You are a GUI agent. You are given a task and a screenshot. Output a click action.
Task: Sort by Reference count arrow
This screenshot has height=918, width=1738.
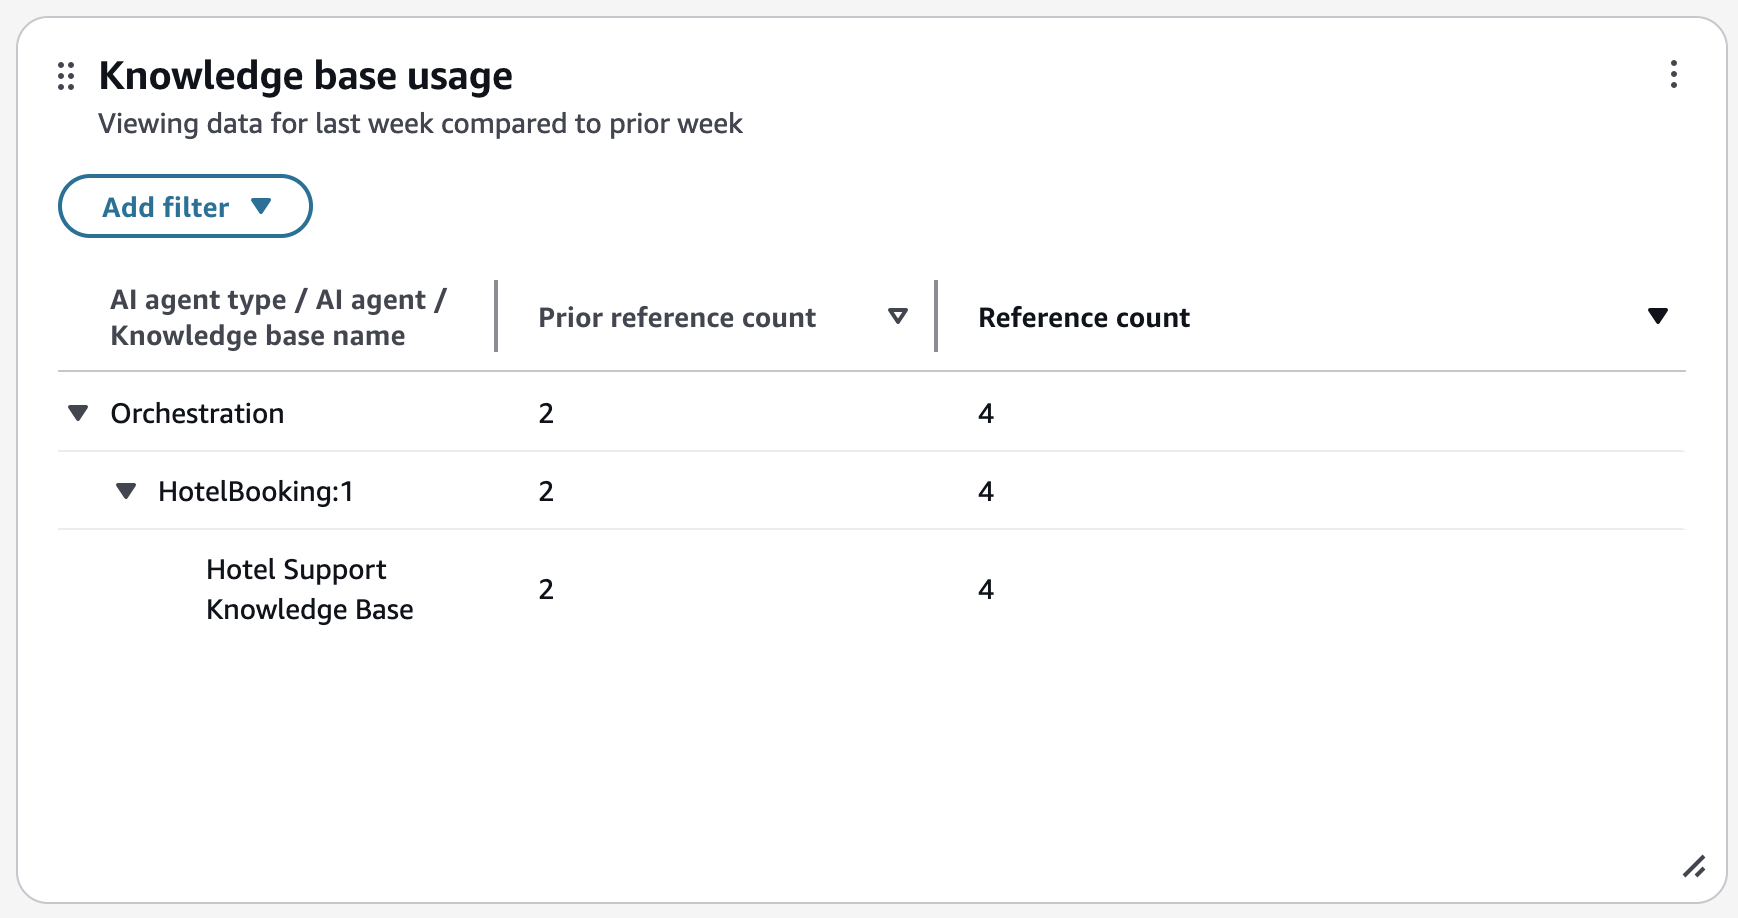point(1657,316)
